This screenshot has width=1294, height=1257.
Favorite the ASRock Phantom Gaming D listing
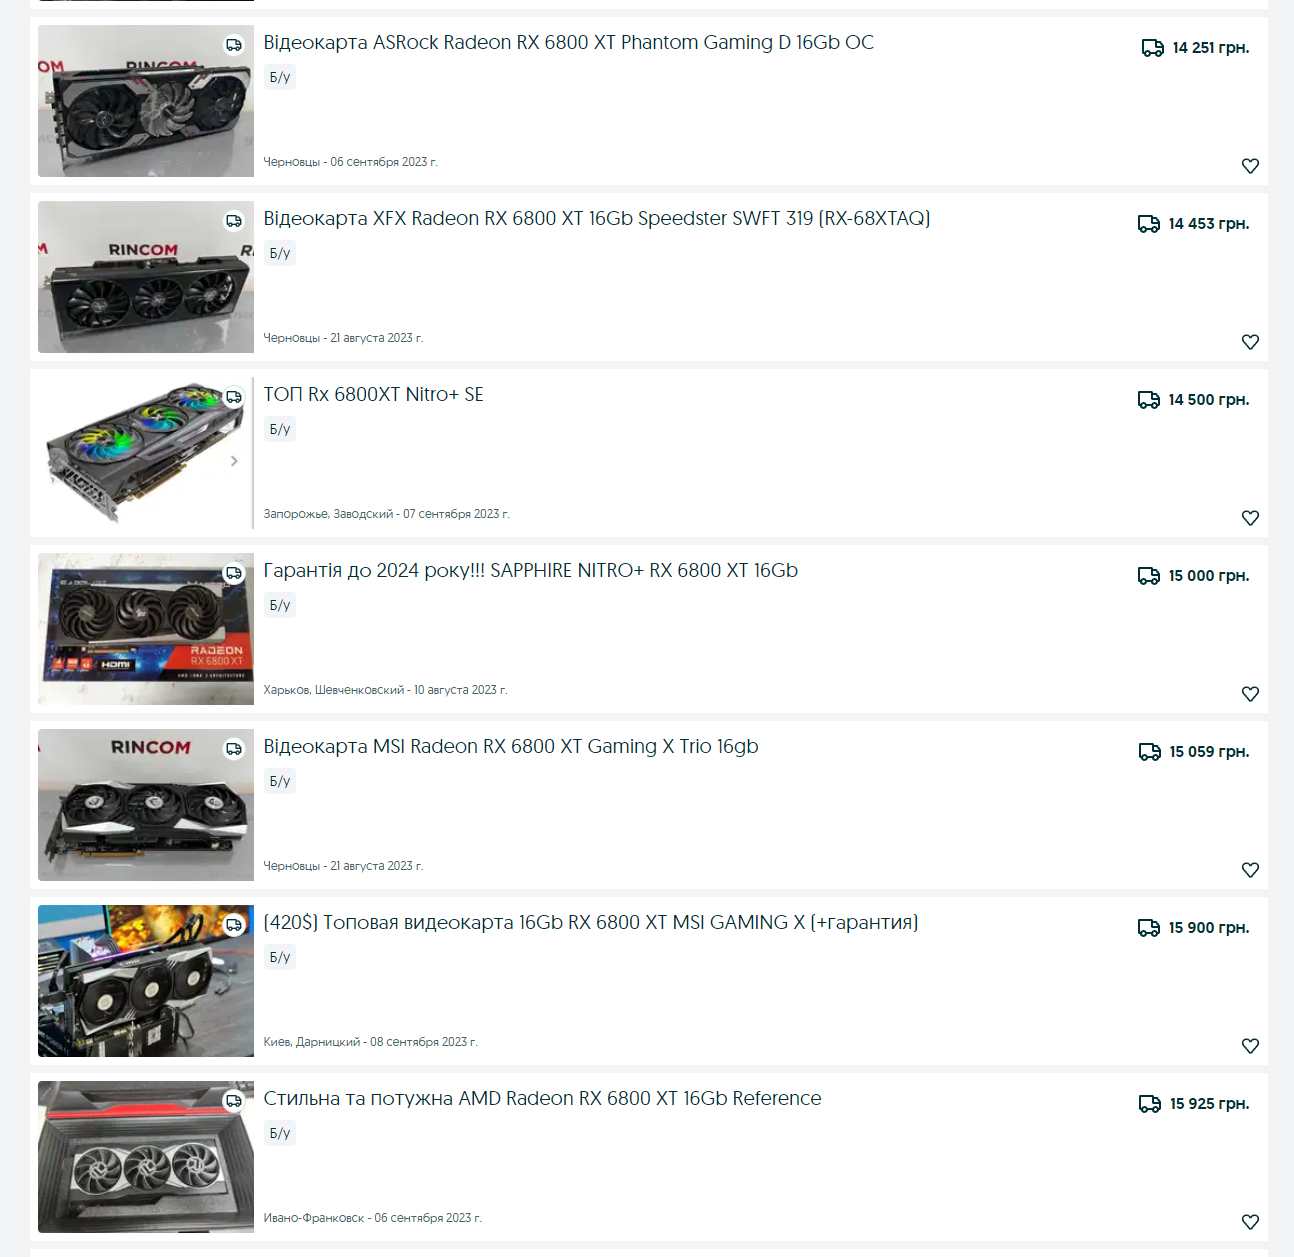click(x=1250, y=166)
